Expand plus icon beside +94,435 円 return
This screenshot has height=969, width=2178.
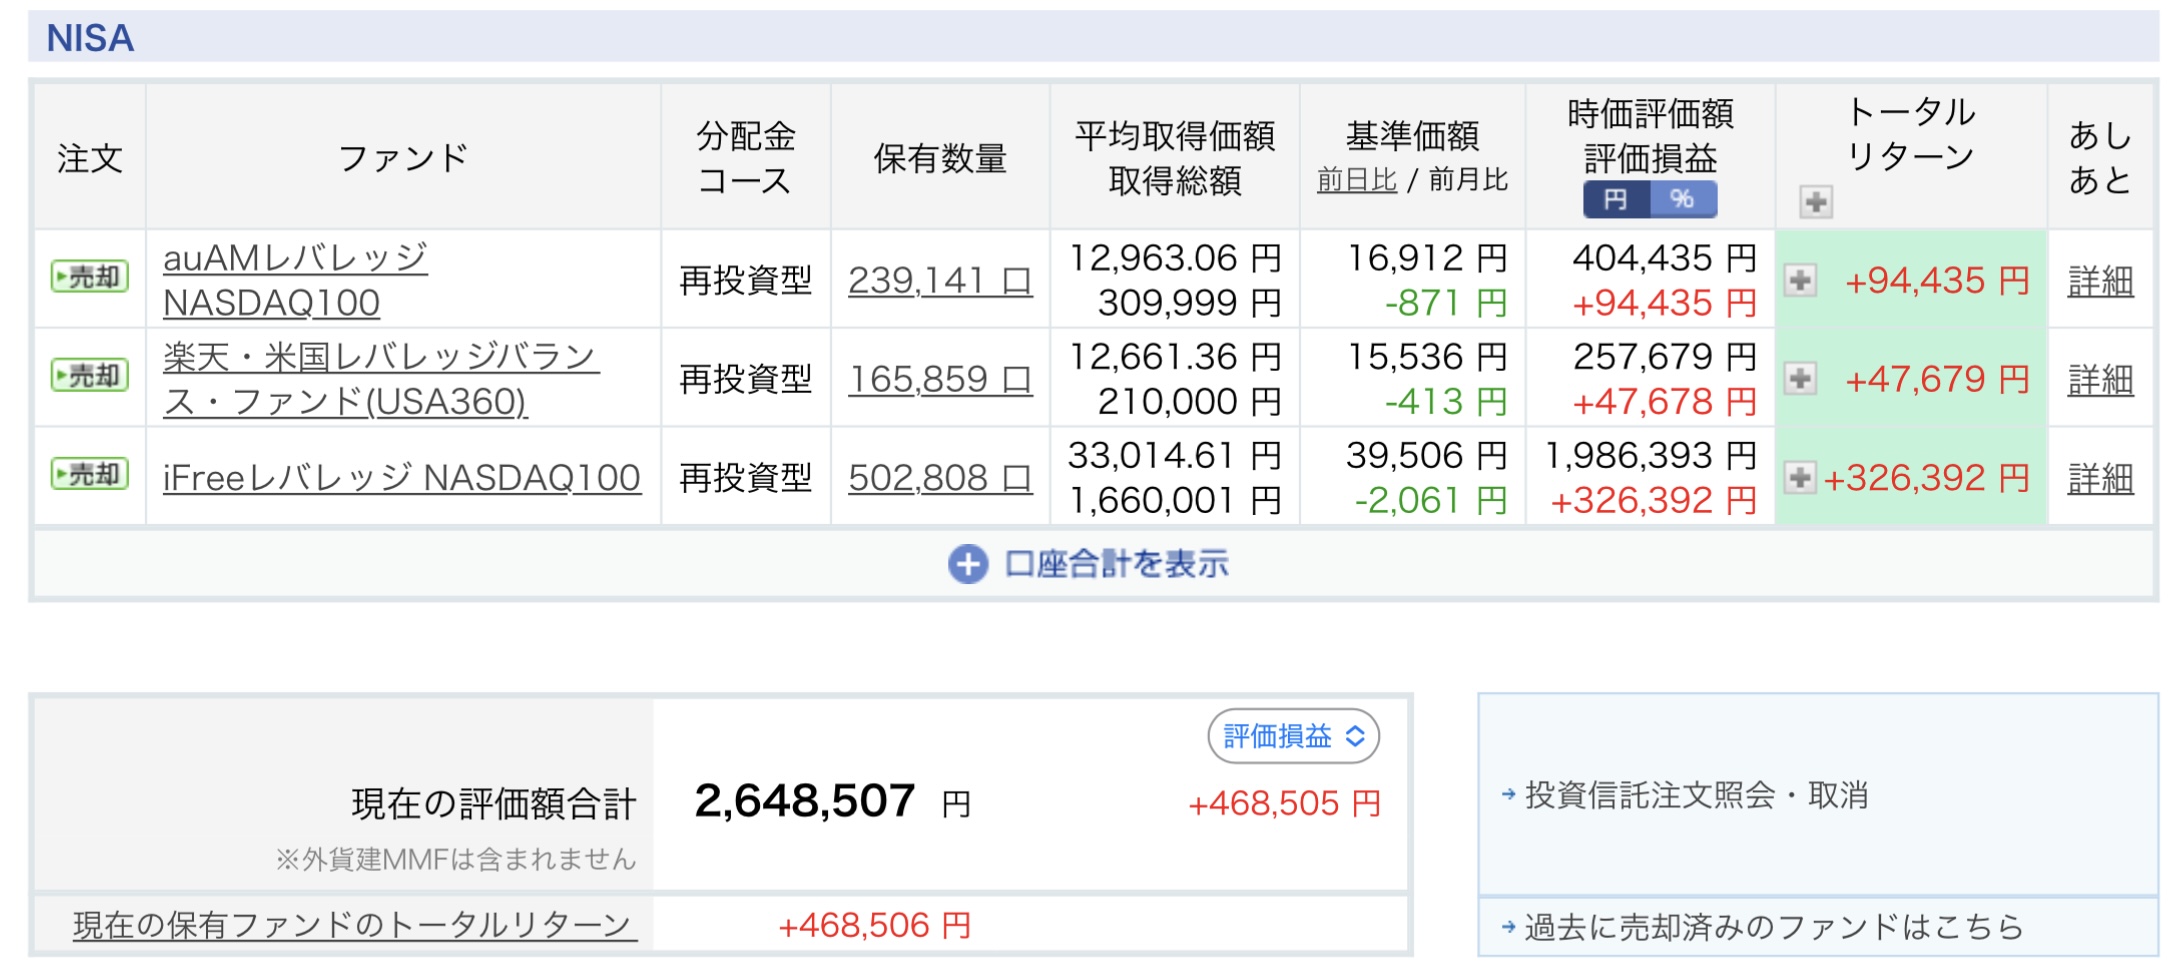(1800, 280)
